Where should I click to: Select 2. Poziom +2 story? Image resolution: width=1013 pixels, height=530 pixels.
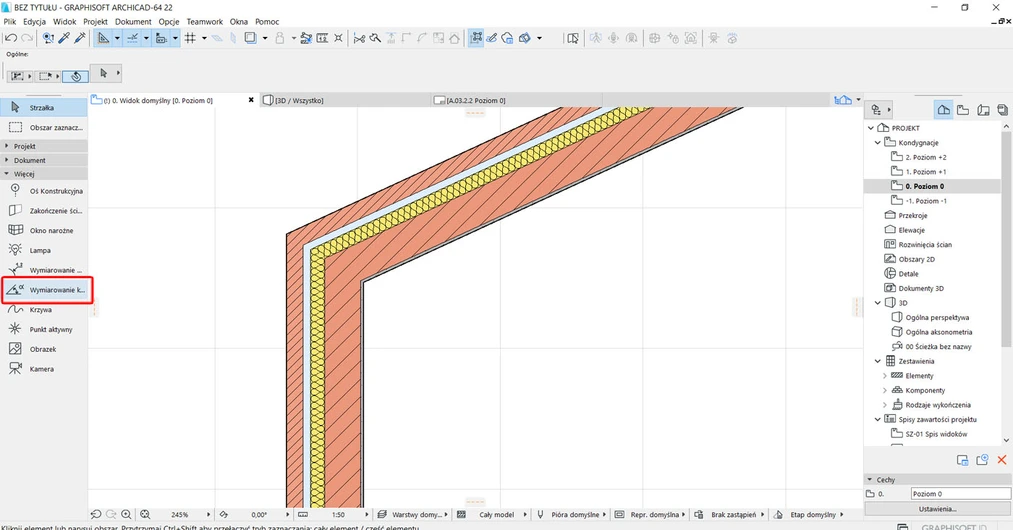point(926,157)
